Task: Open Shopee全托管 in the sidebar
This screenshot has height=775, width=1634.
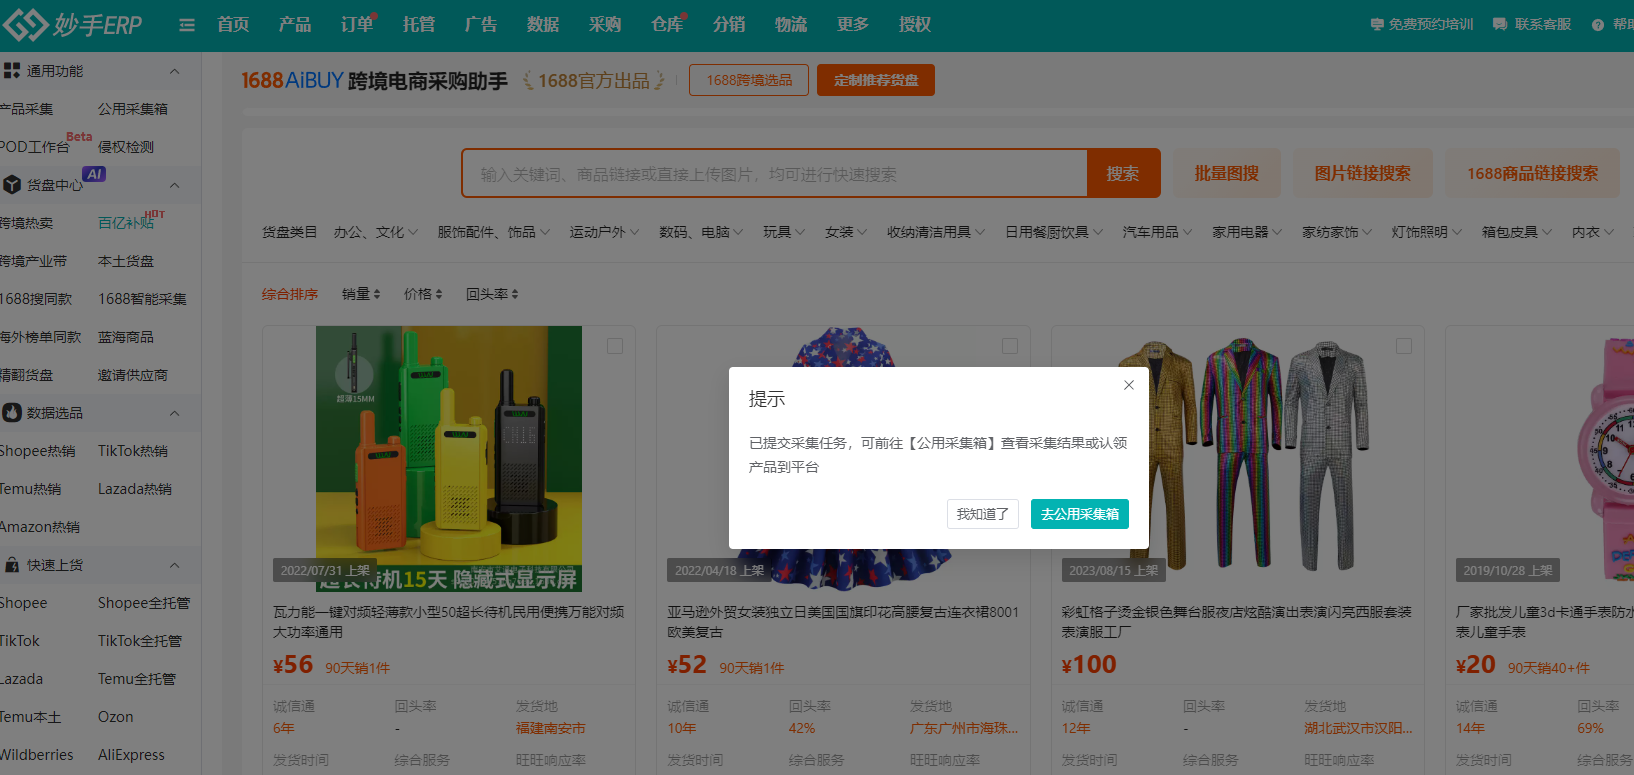Action: (x=144, y=603)
